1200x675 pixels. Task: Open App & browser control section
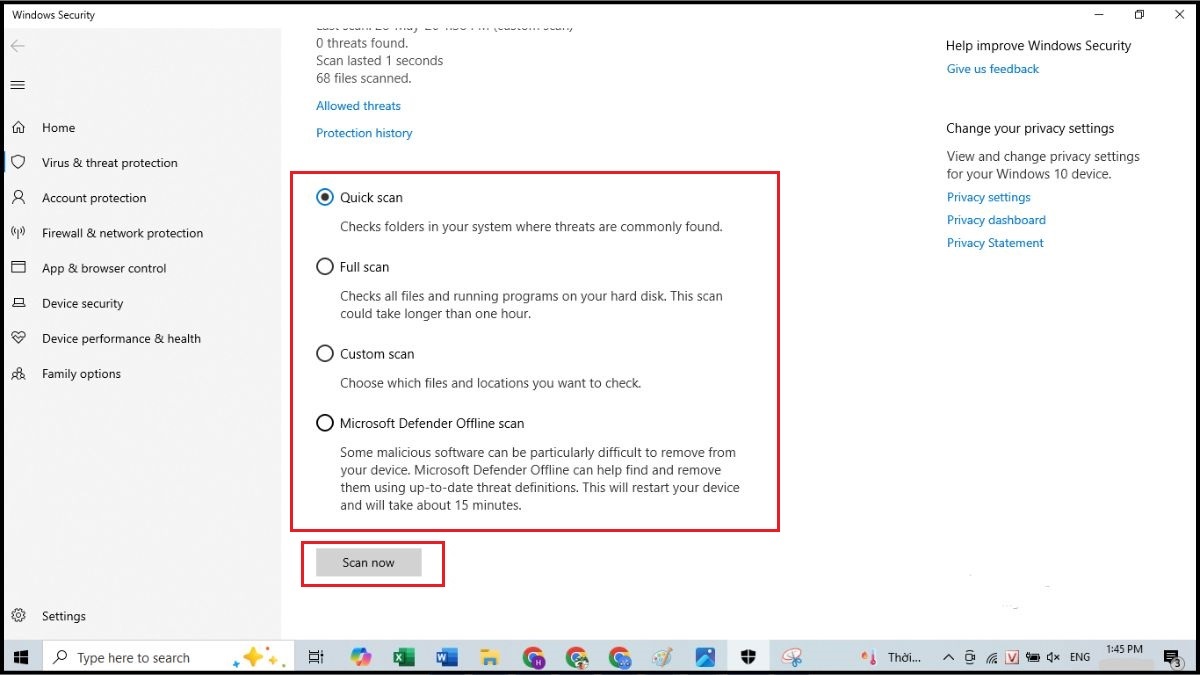point(104,268)
